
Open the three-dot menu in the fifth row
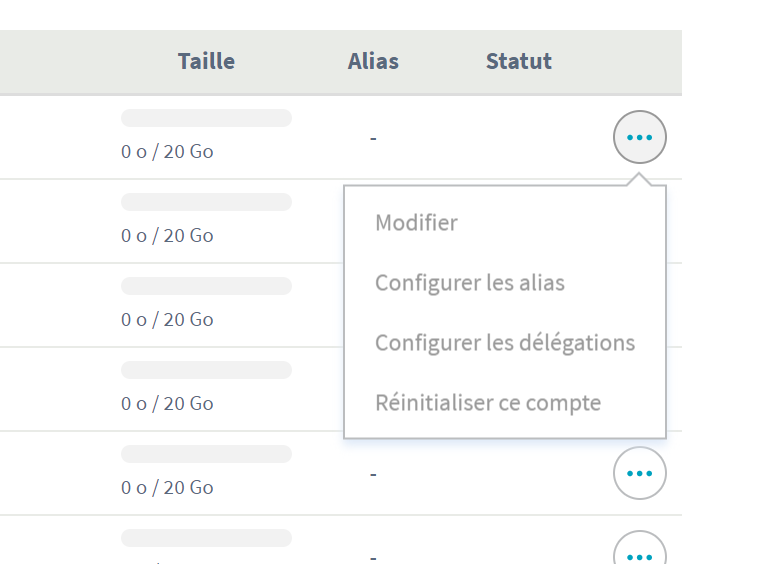pos(639,473)
